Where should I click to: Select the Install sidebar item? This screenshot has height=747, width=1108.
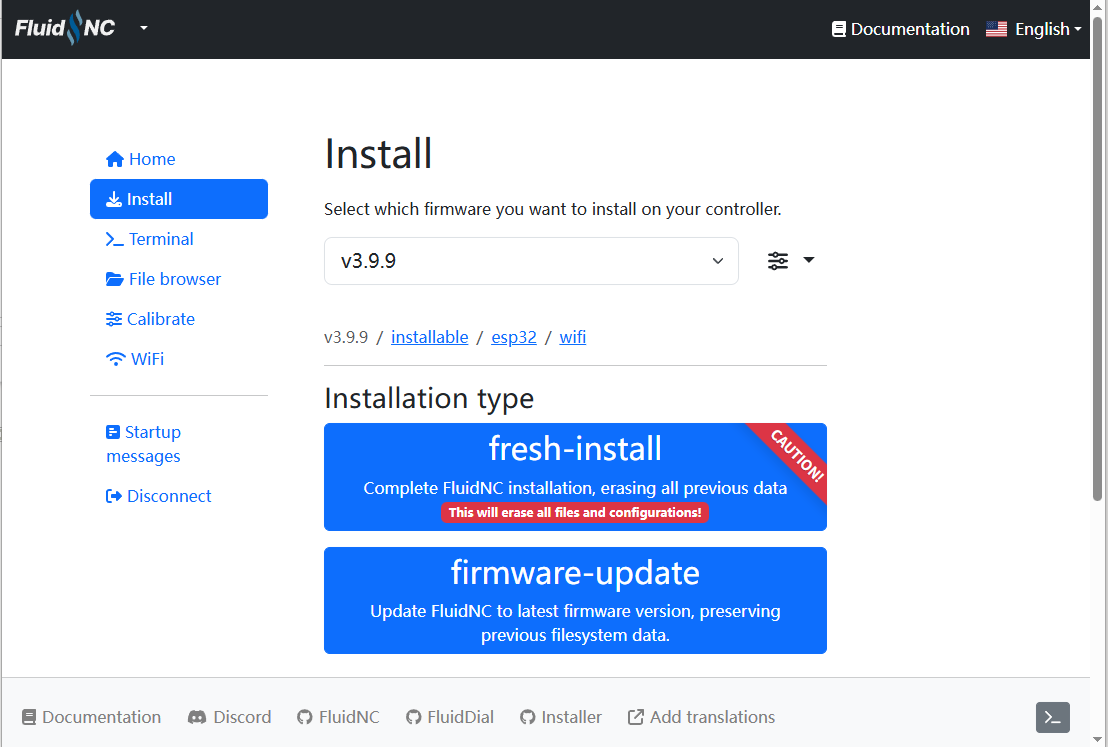tap(179, 199)
